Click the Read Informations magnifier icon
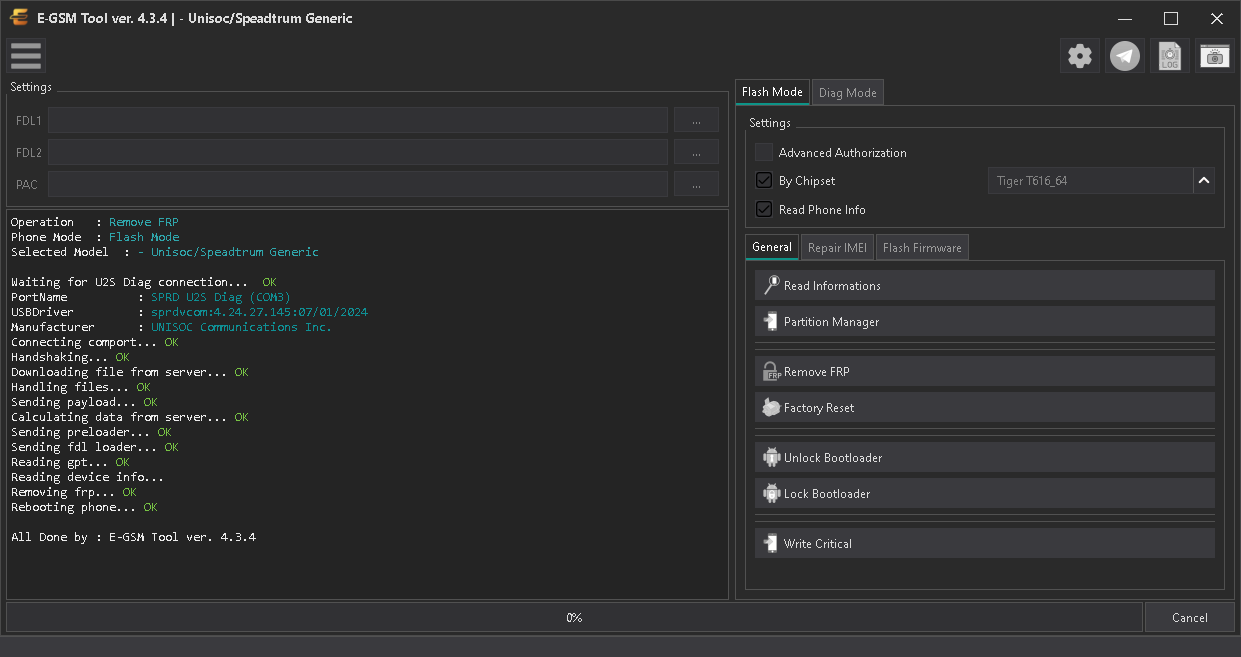 click(771, 285)
